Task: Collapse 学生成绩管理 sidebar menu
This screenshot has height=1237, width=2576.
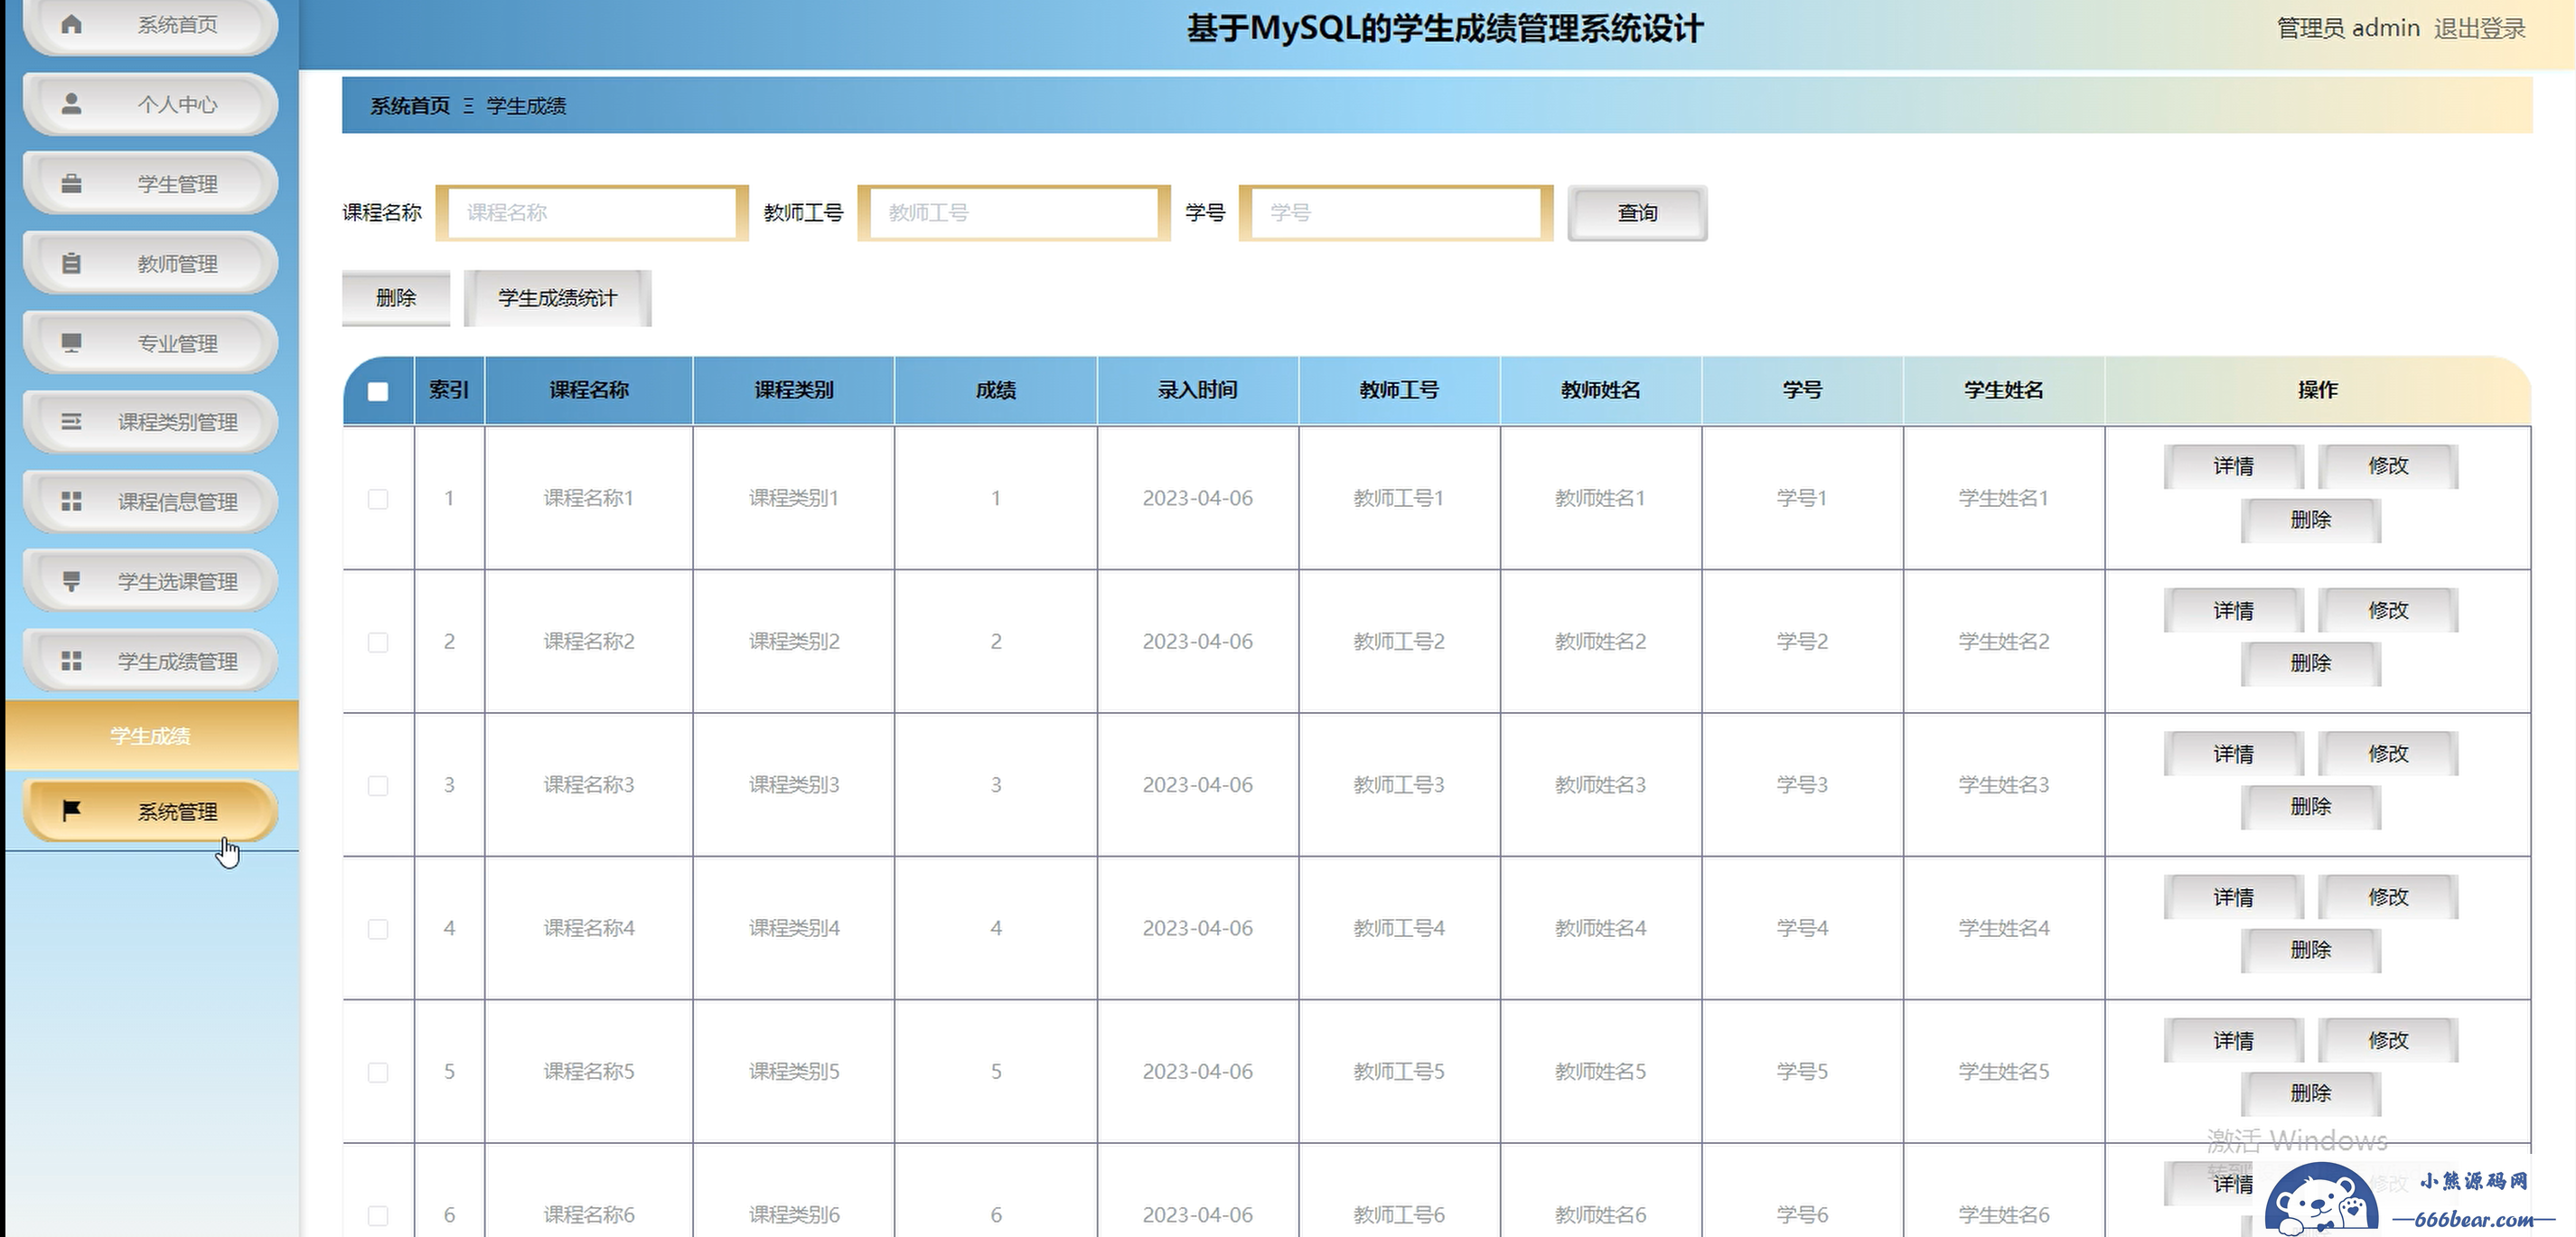Action: [150, 661]
